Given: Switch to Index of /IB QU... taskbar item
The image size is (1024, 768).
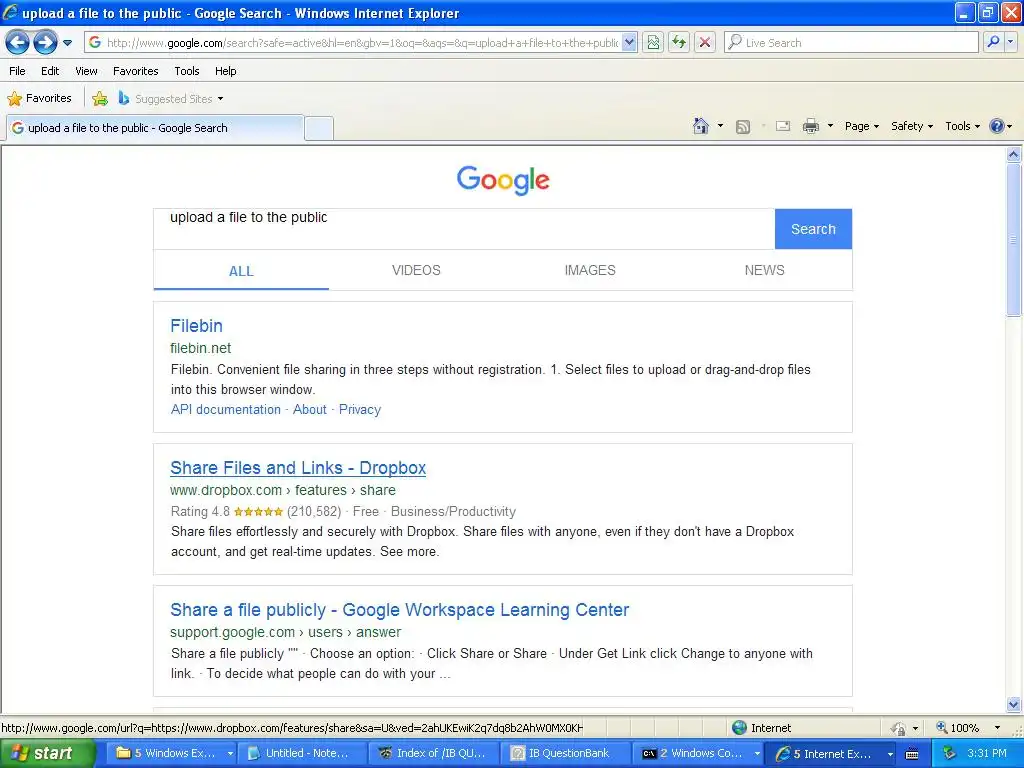Looking at the screenshot, I should tap(434, 754).
